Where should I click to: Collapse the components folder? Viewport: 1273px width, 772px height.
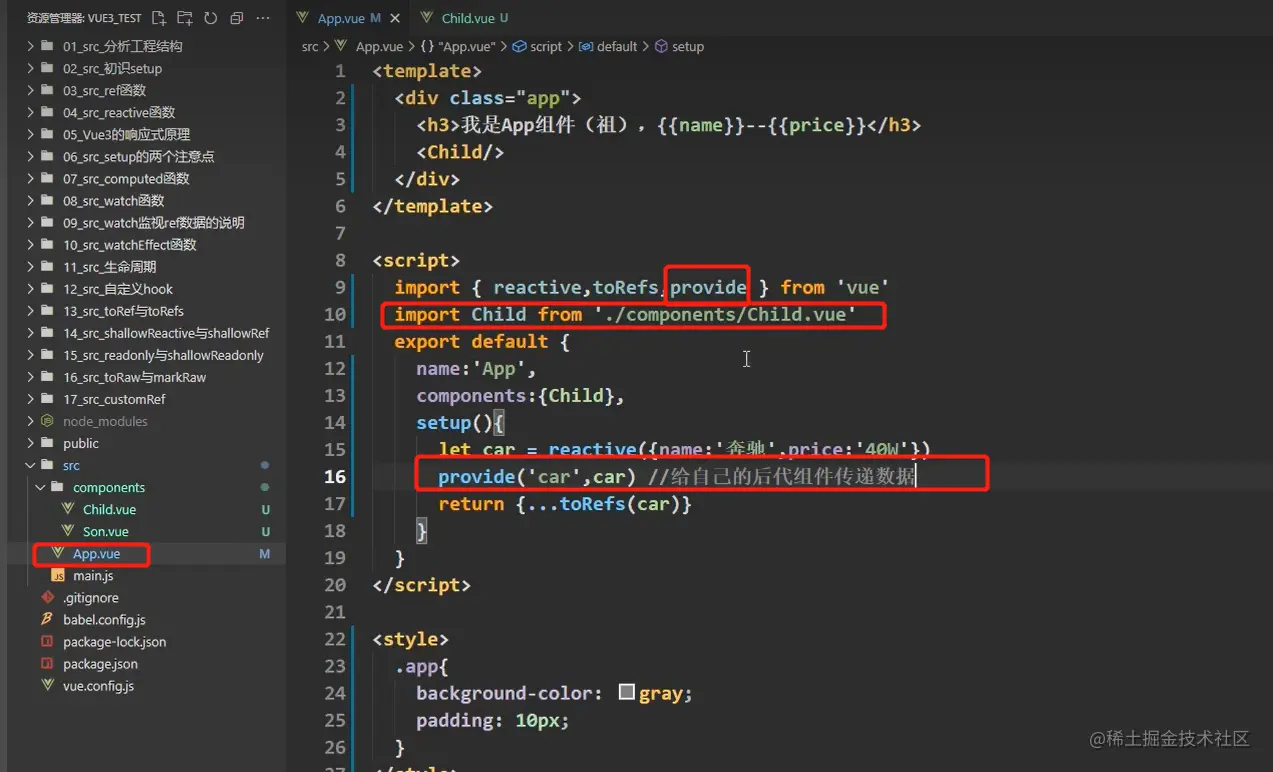pyautogui.click(x=41, y=487)
